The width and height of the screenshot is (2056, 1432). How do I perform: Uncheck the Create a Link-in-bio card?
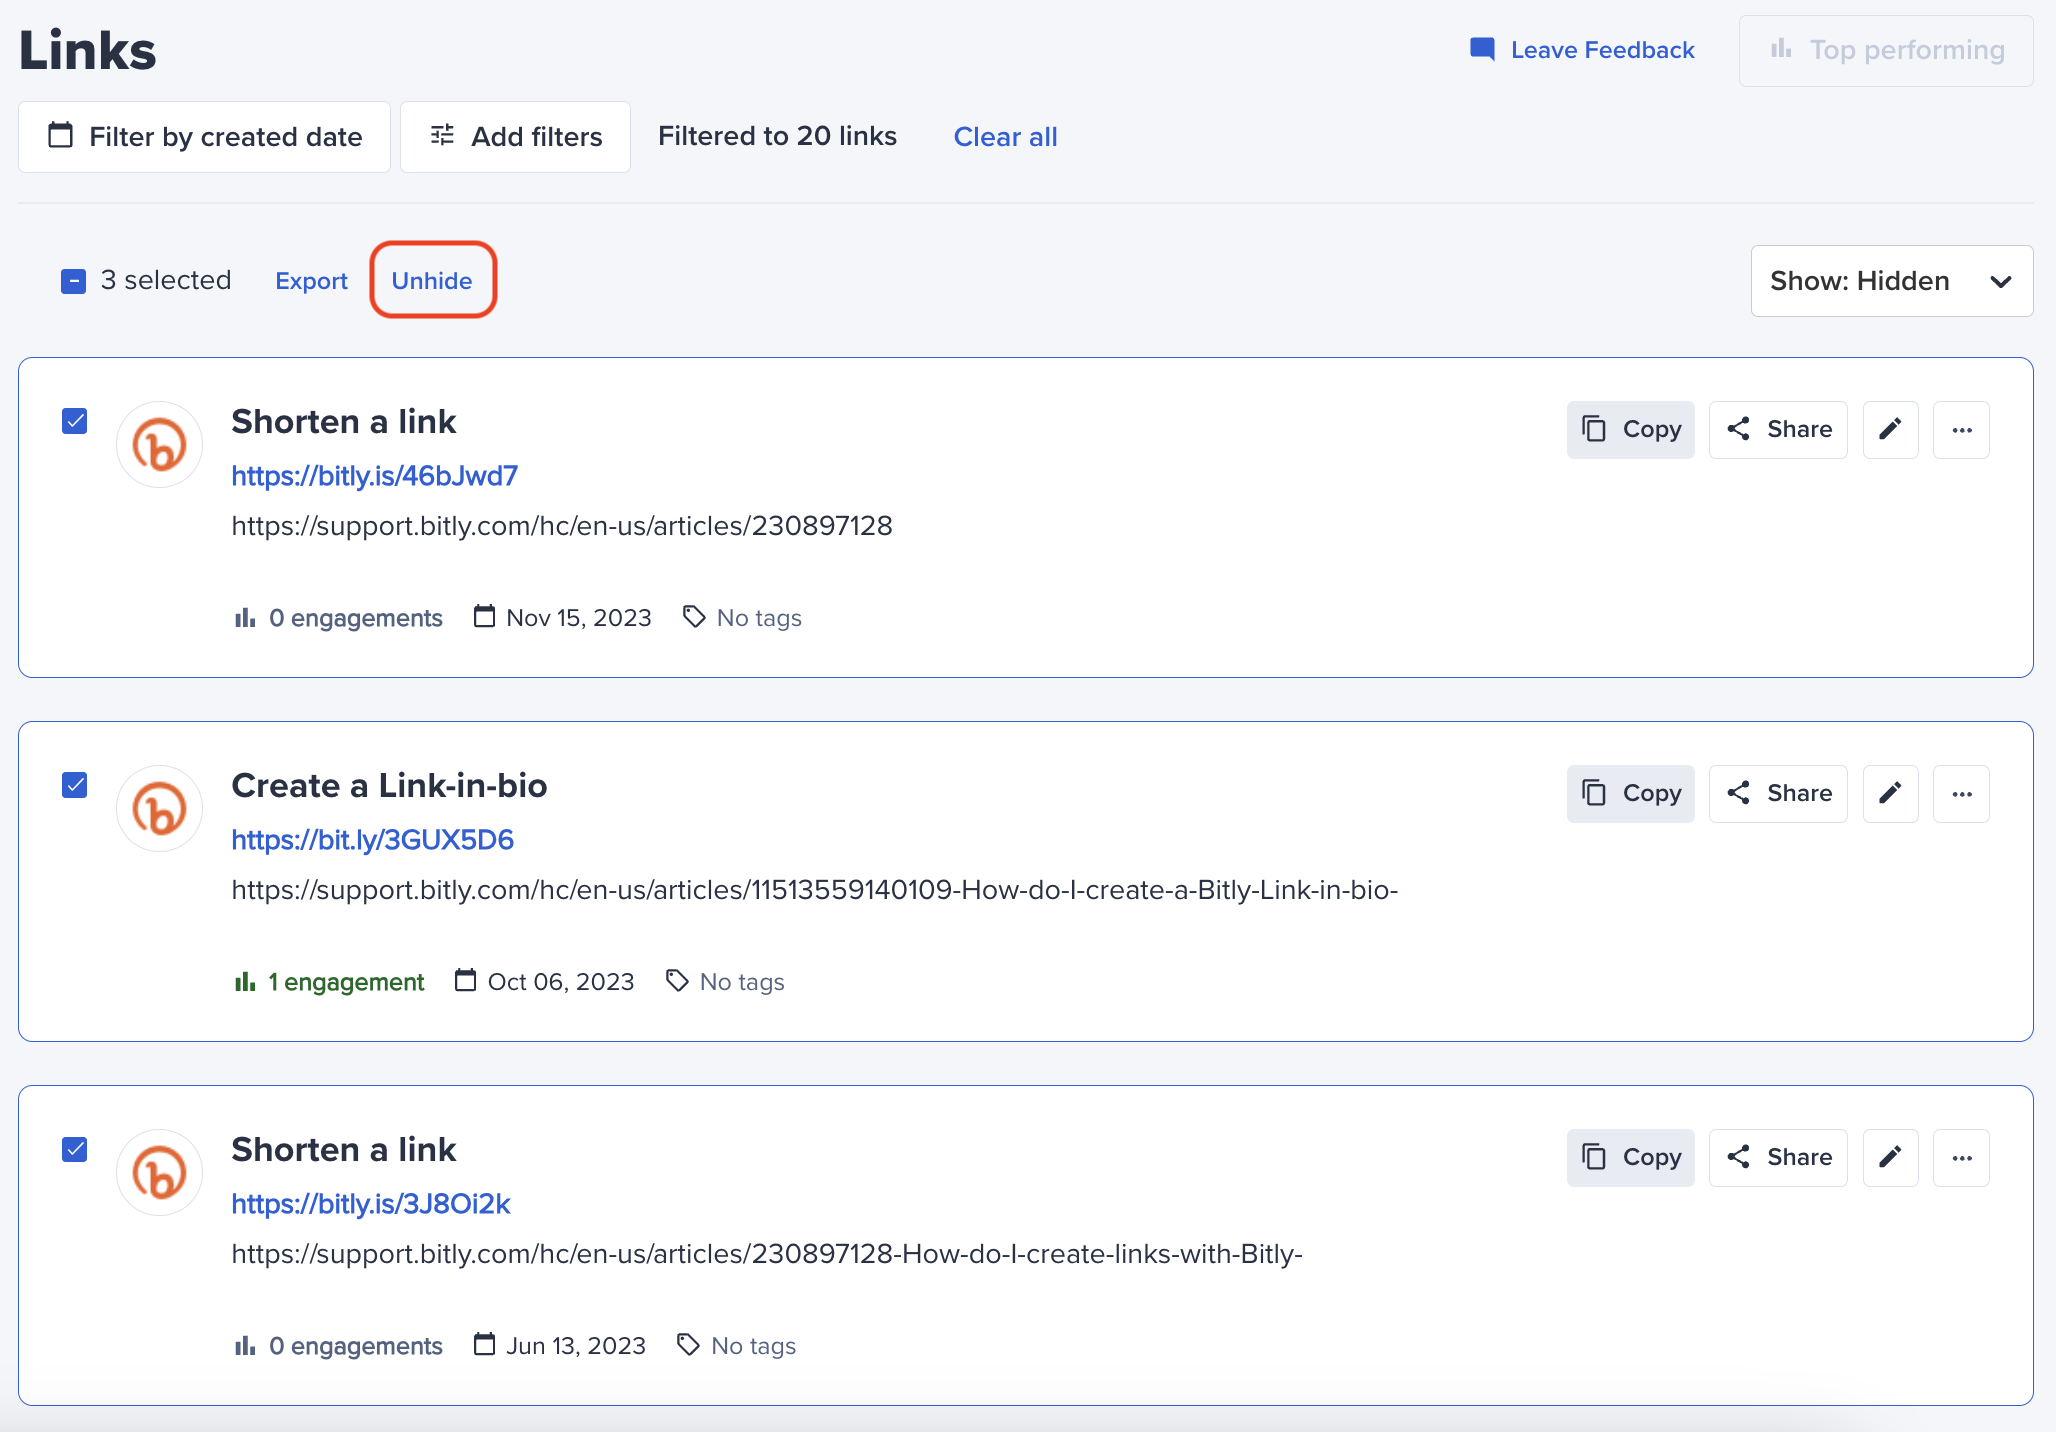pos(75,785)
